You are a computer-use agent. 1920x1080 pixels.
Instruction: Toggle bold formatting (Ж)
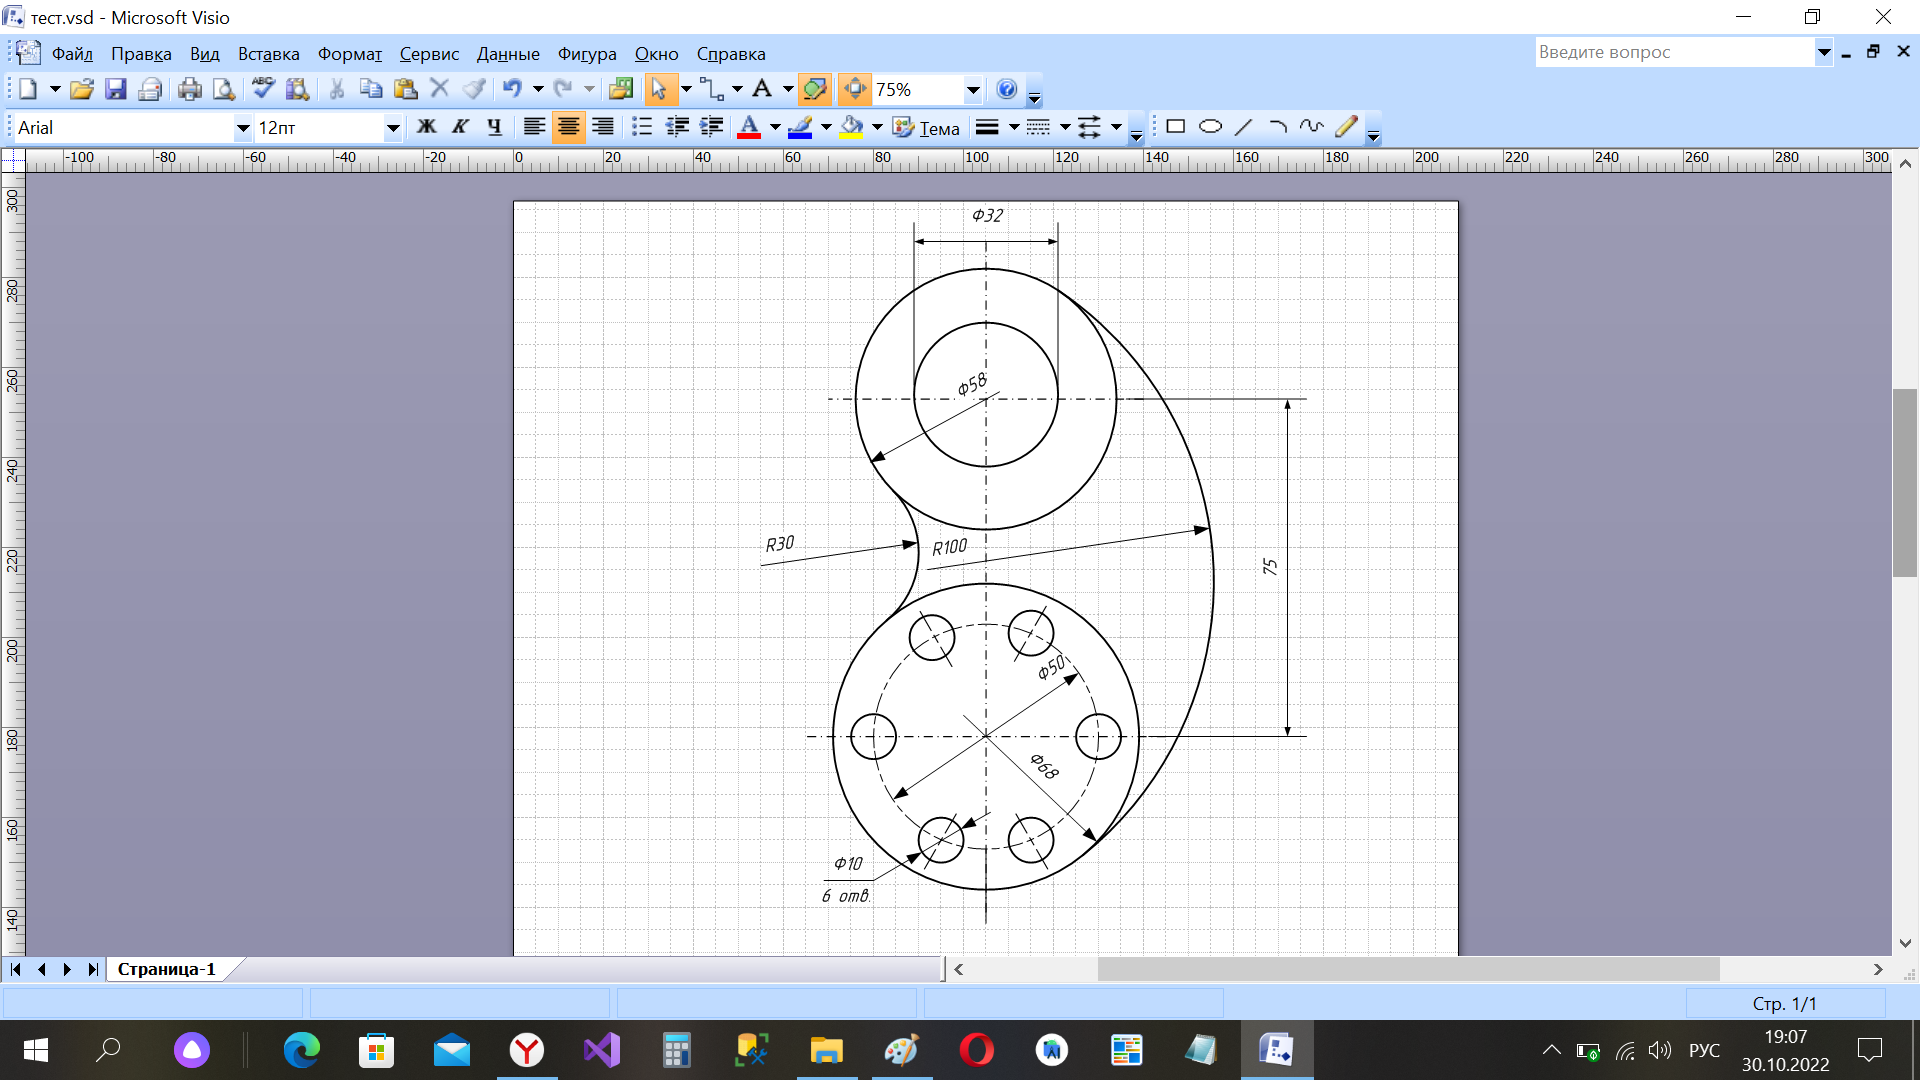point(427,127)
